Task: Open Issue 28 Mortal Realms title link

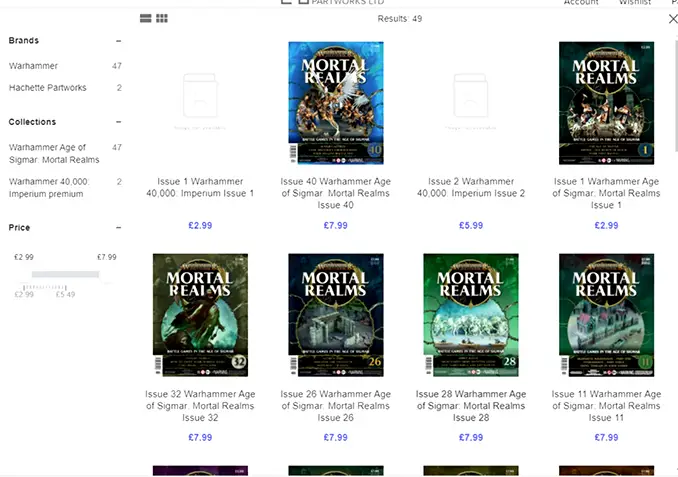Action: (471, 406)
